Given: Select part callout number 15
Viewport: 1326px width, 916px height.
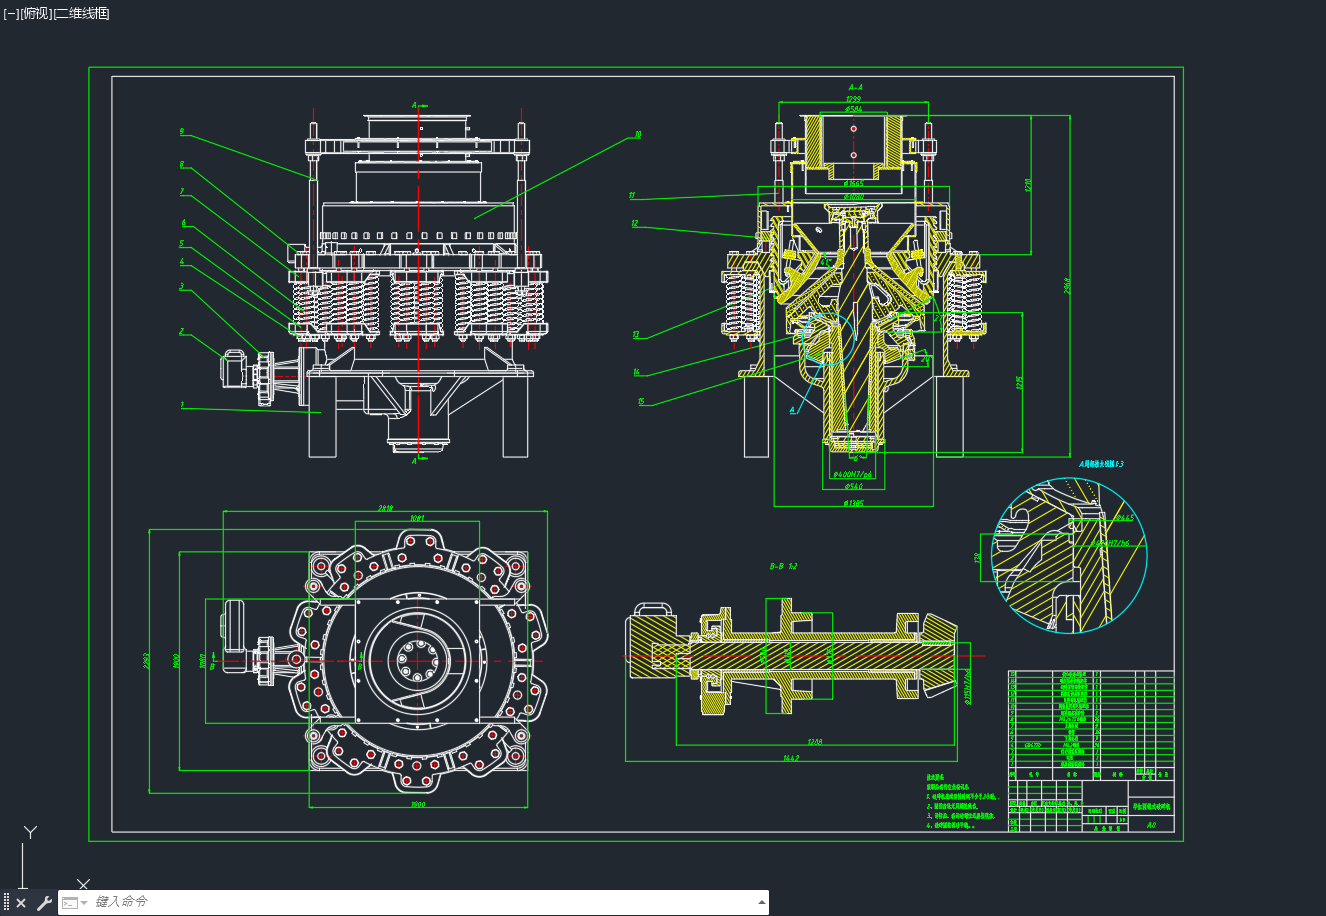Looking at the screenshot, I should click(641, 402).
